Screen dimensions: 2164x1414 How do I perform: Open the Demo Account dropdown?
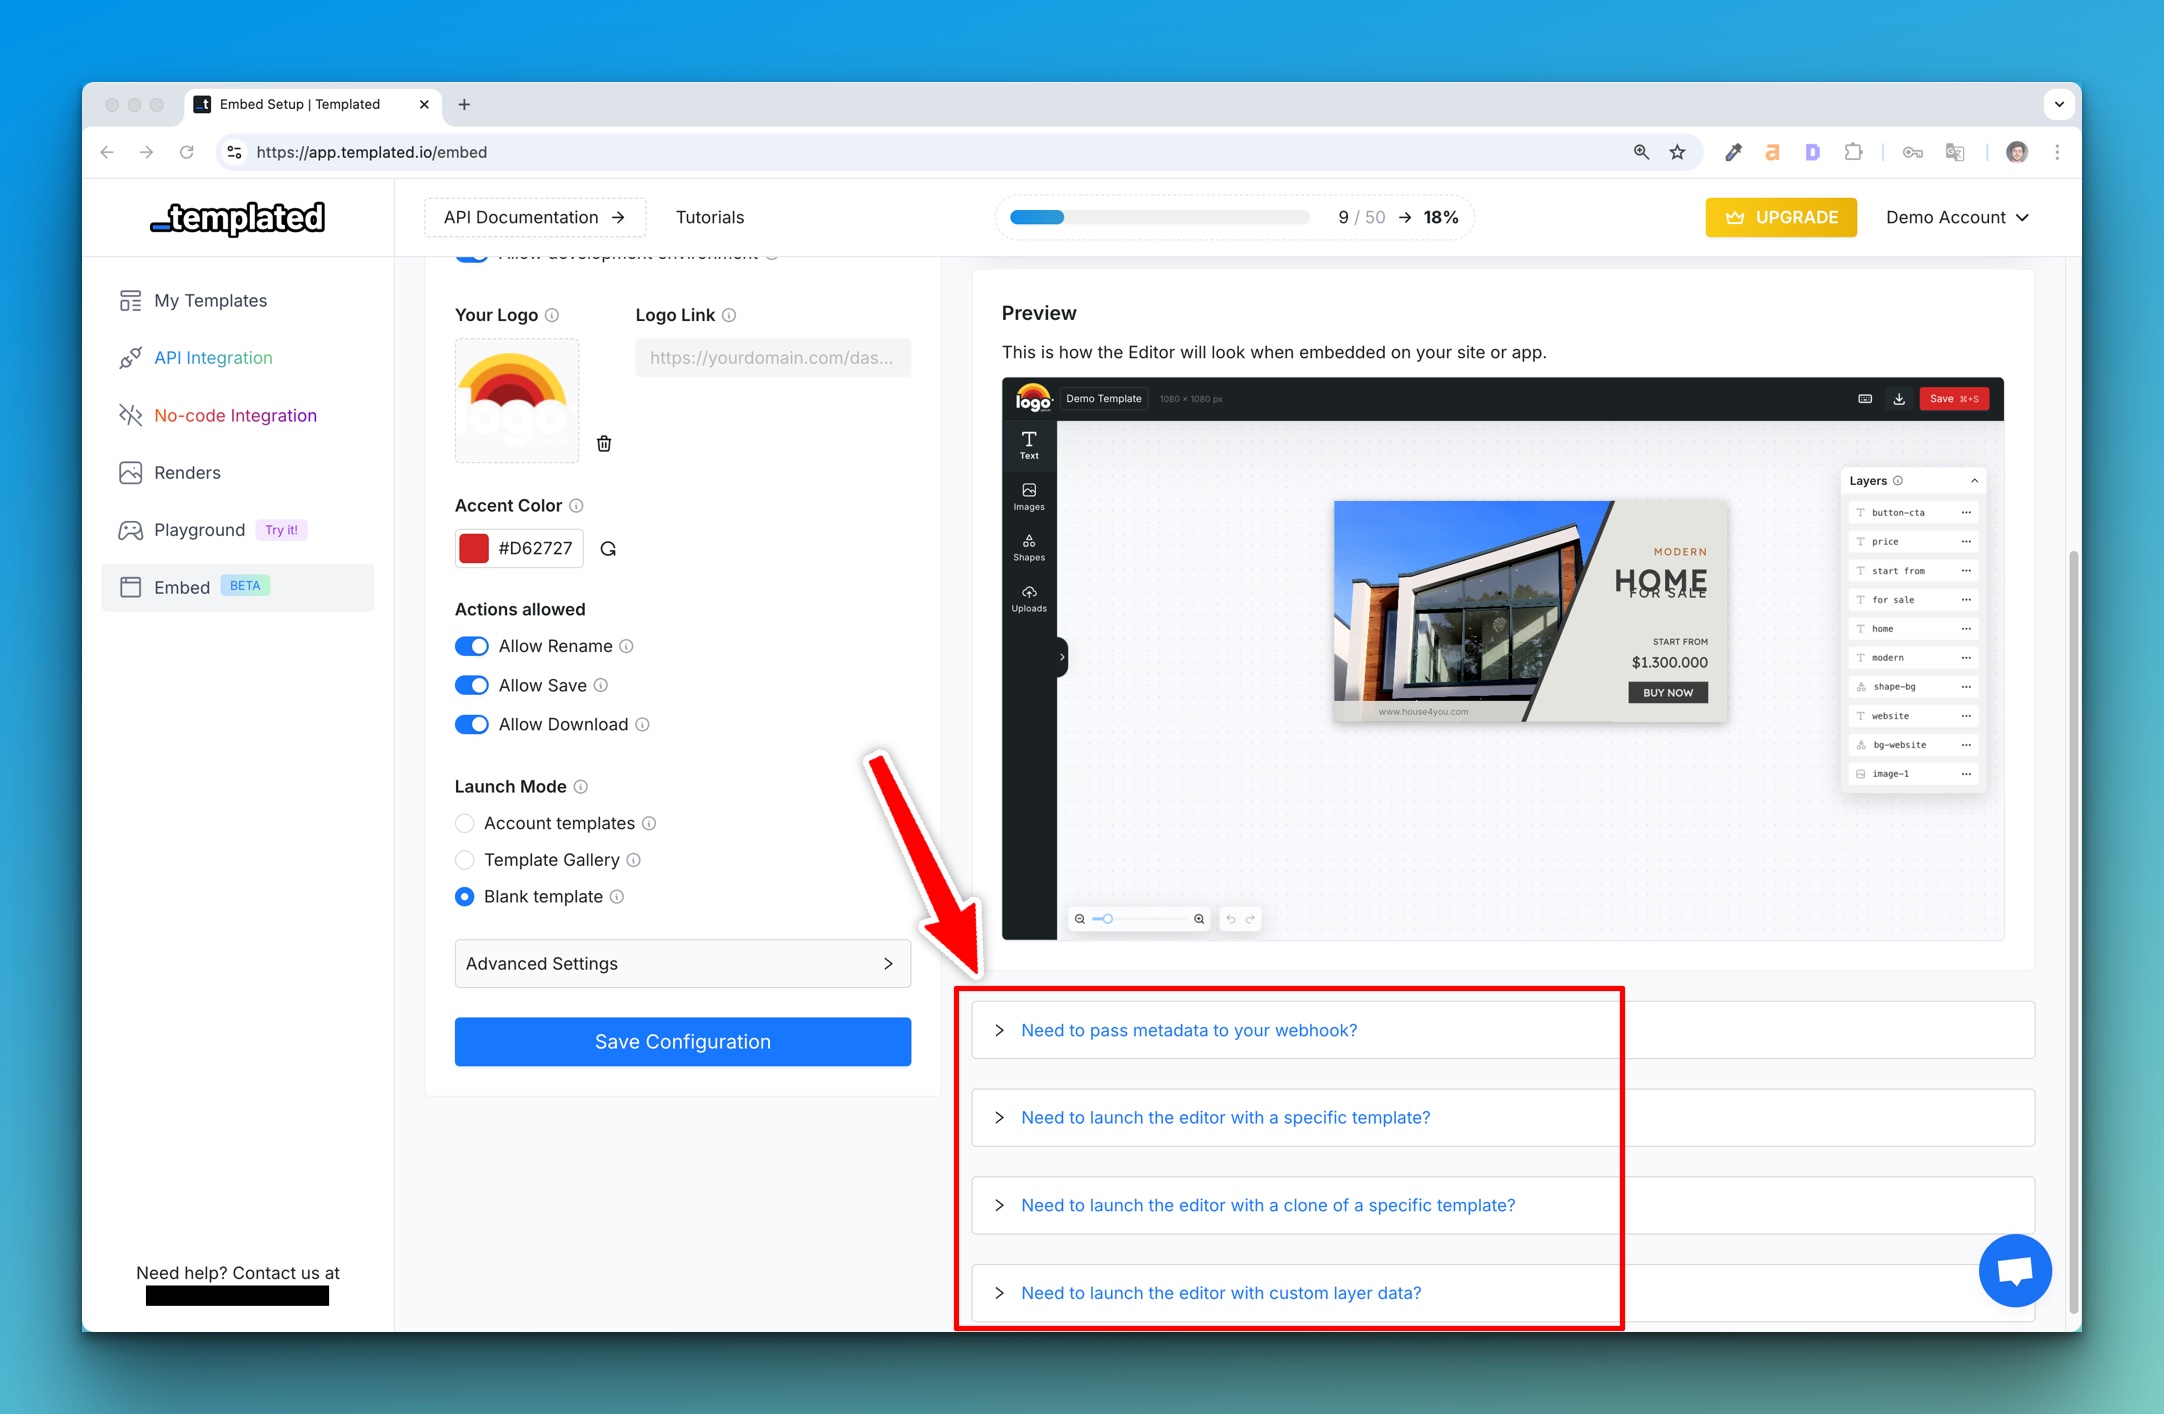[x=1957, y=217]
